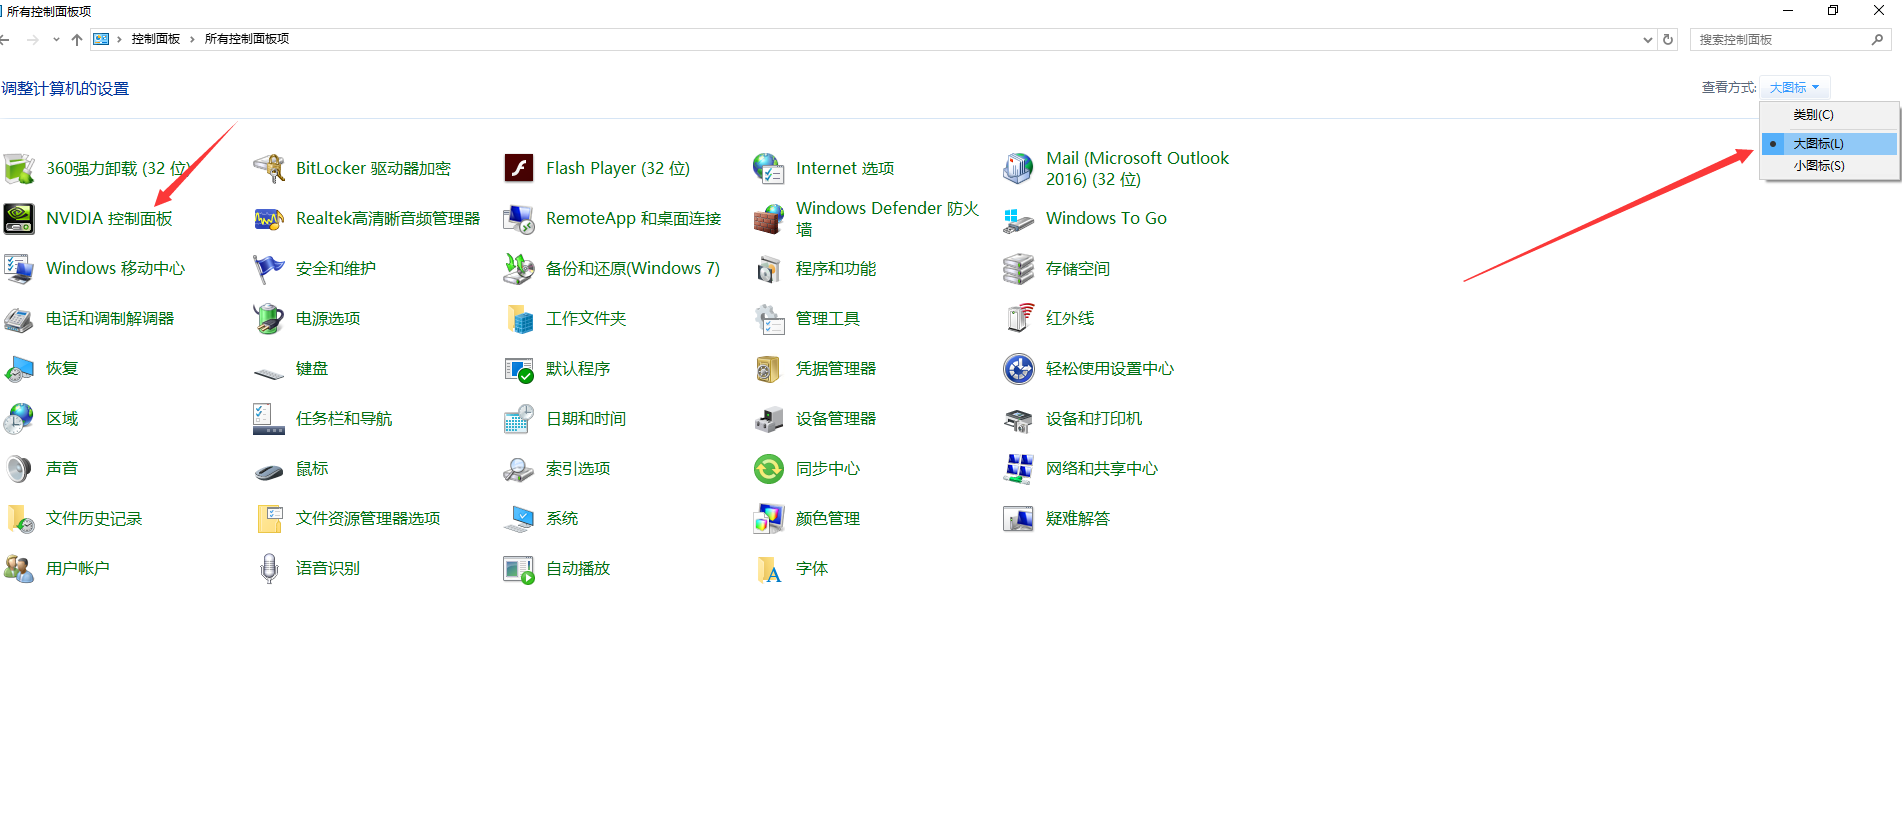Click the 红外线 infrared icon
1902x834 pixels.
[1019, 318]
